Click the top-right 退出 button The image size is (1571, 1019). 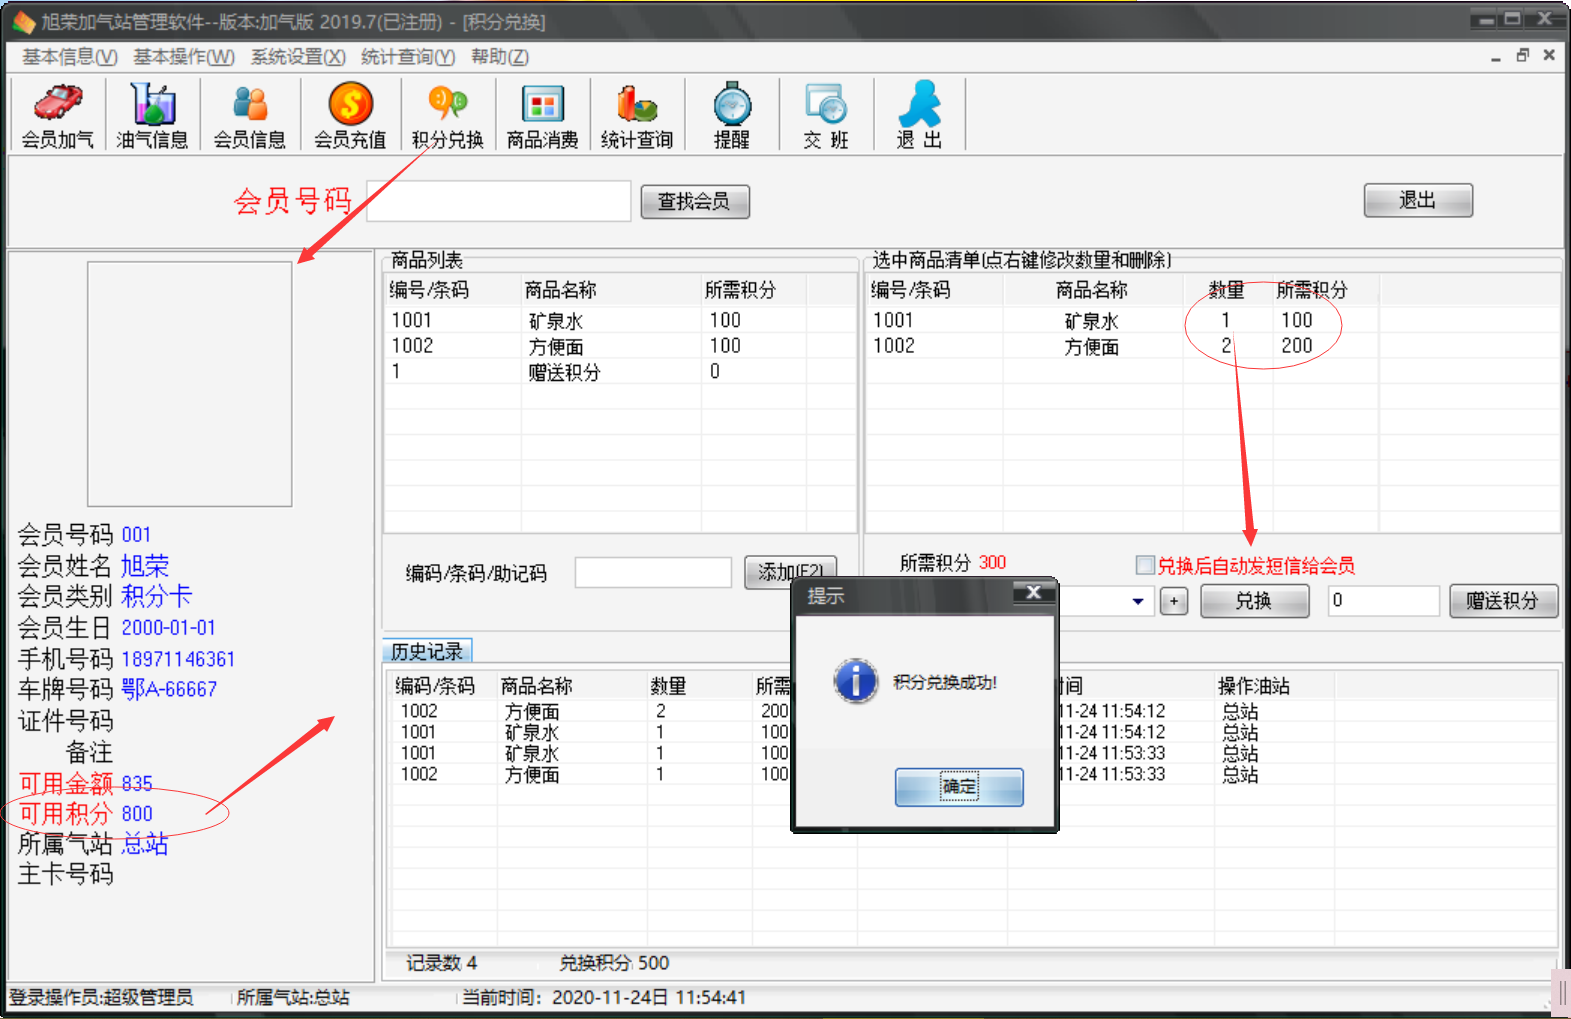(1418, 200)
